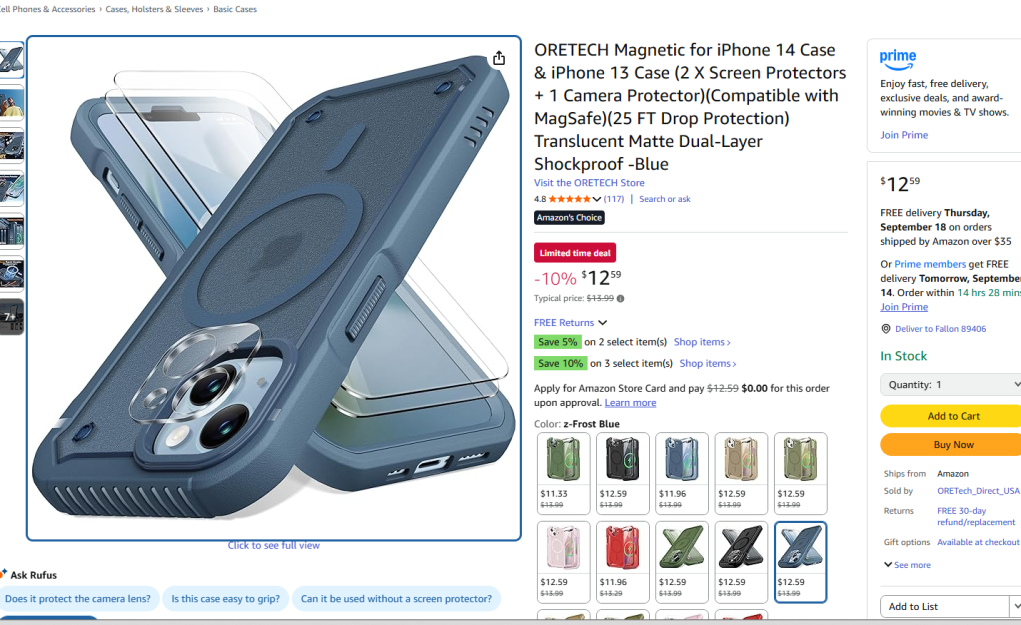The image size is (1021, 625).
Task: Click the Deliver to Fallon location pin icon
Action: (886, 329)
